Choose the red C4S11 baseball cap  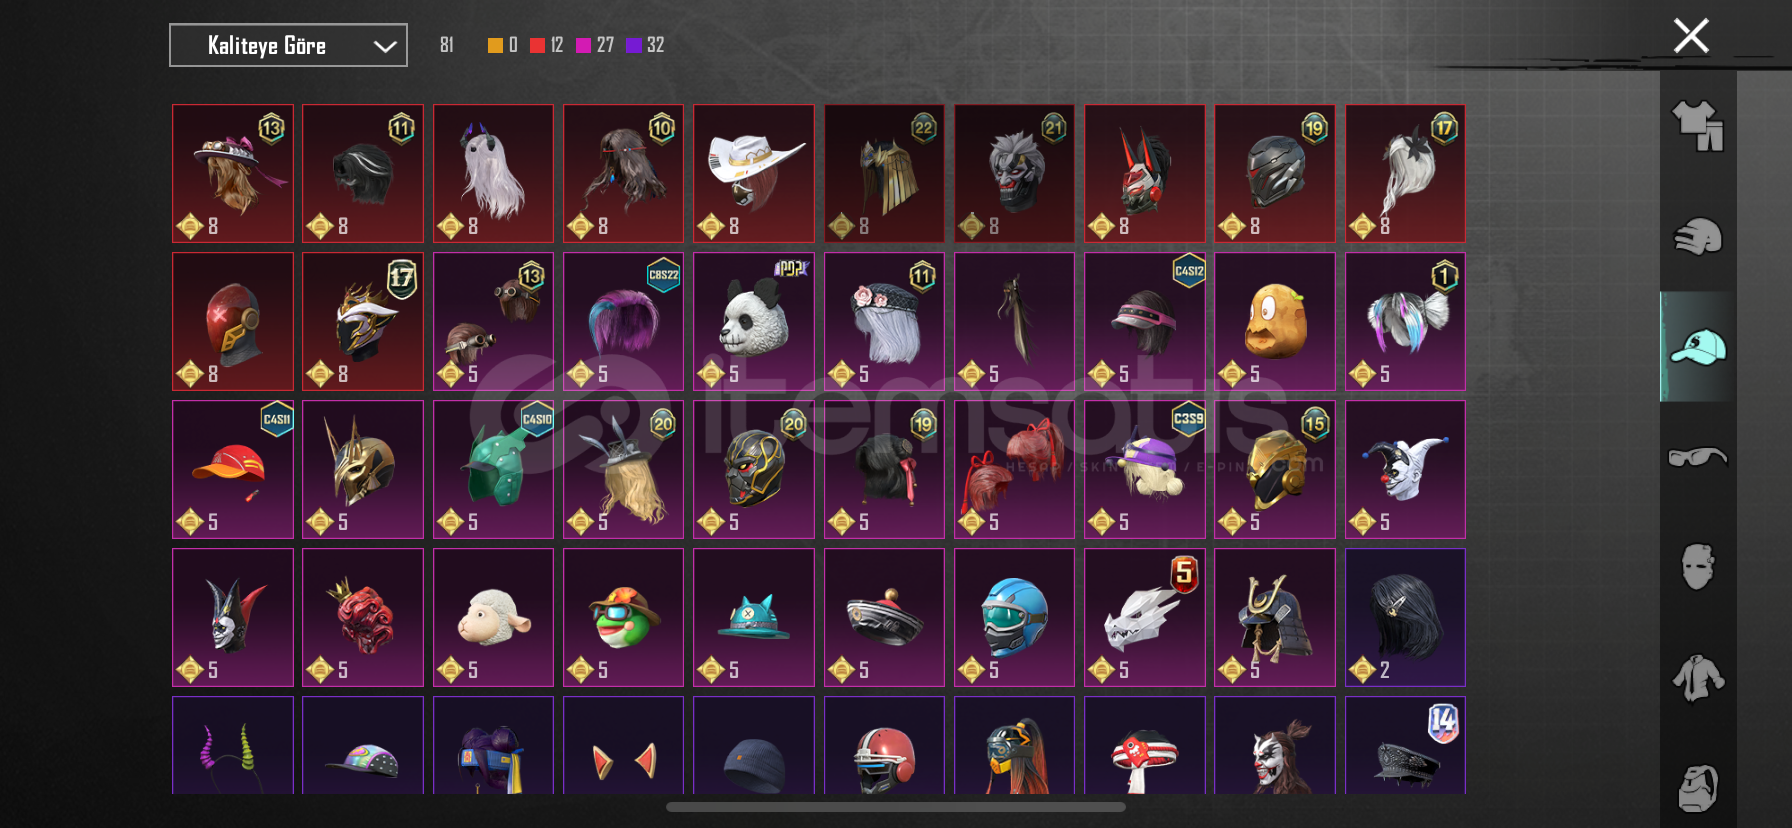(233, 469)
